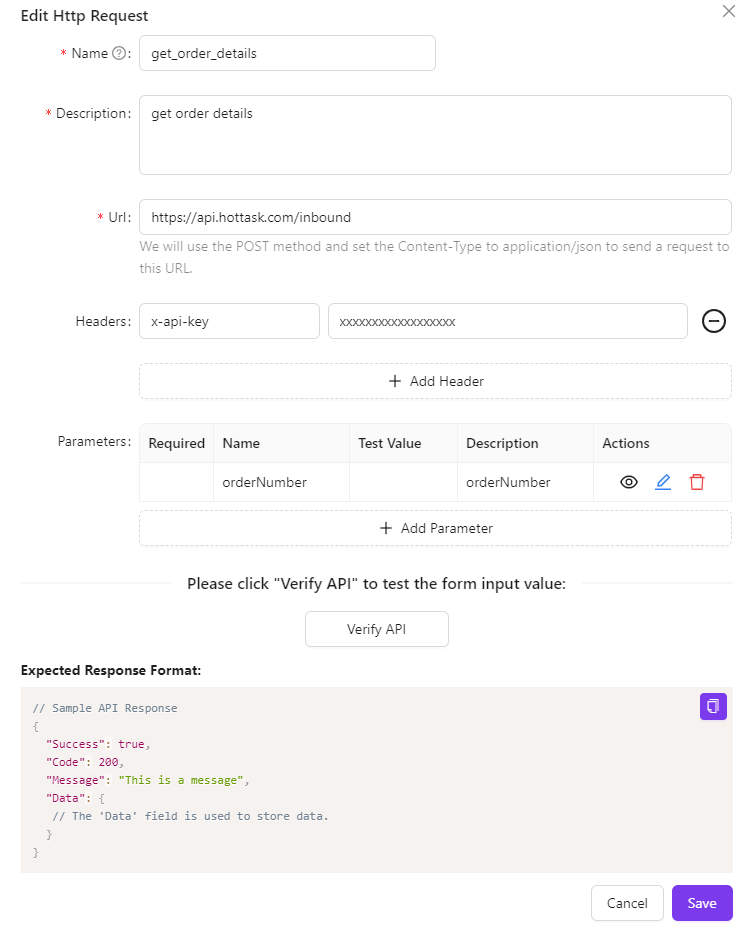Screen dimensions: 743x930
Task: Click the Add Parameter button
Action: coord(435,528)
